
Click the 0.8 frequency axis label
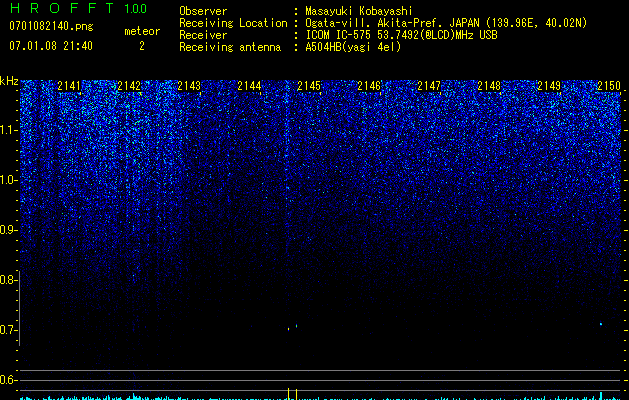click(x=7, y=280)
